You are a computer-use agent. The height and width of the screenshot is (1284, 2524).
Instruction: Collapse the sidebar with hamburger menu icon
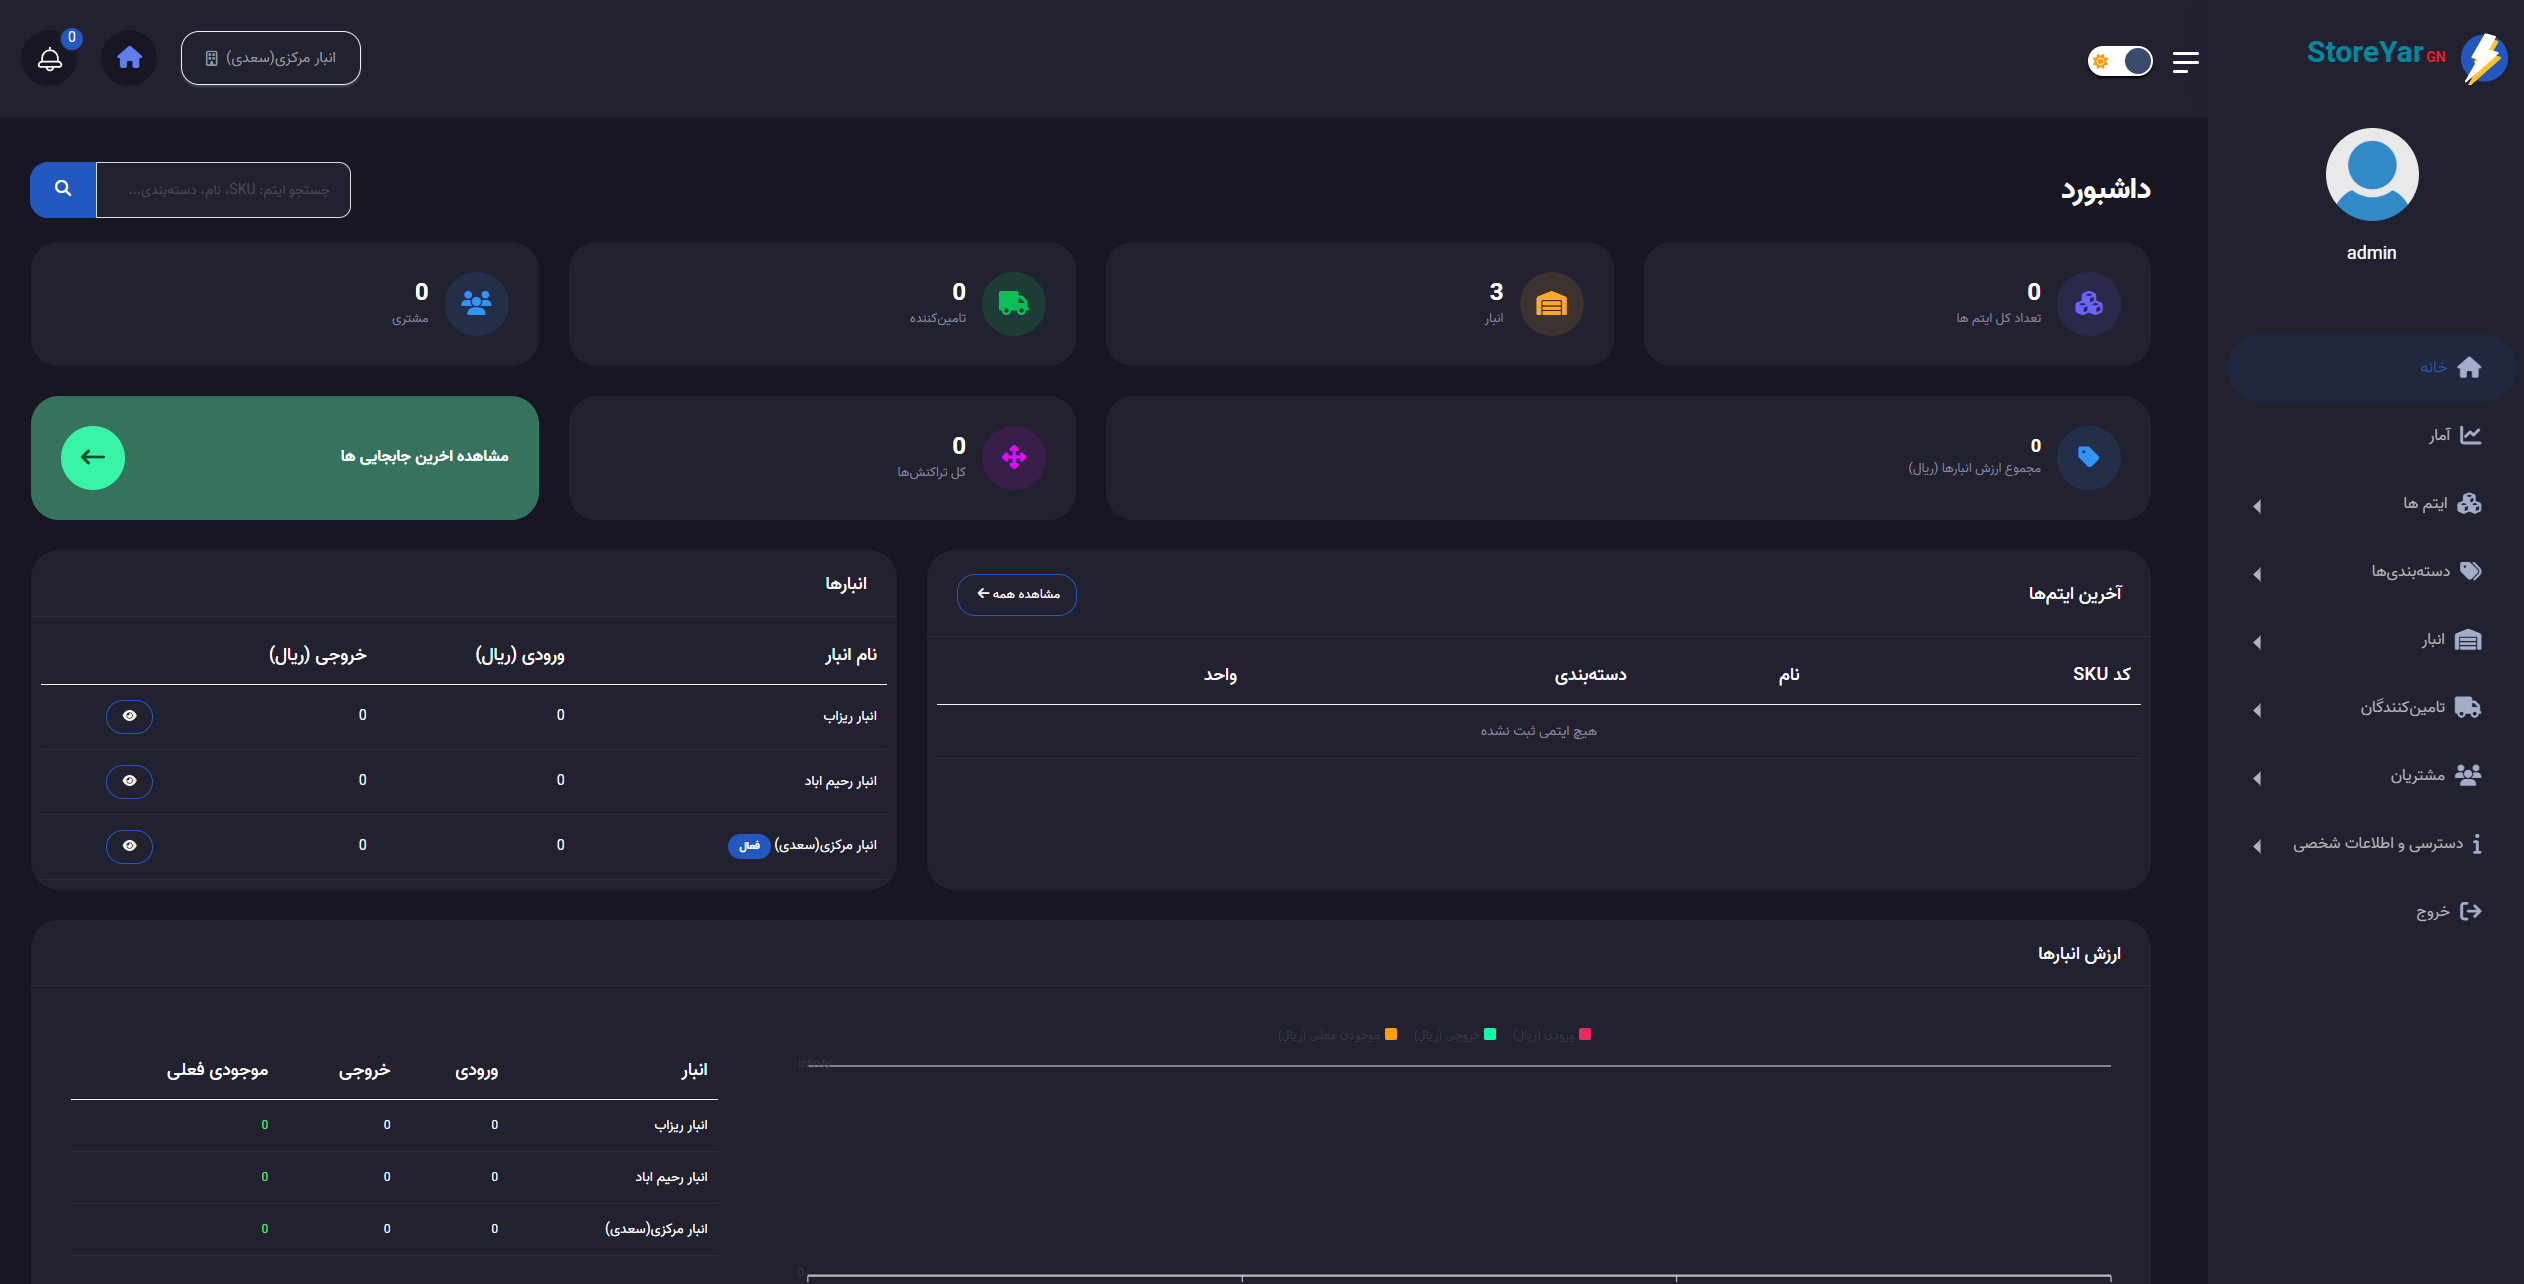(2186, 62)
